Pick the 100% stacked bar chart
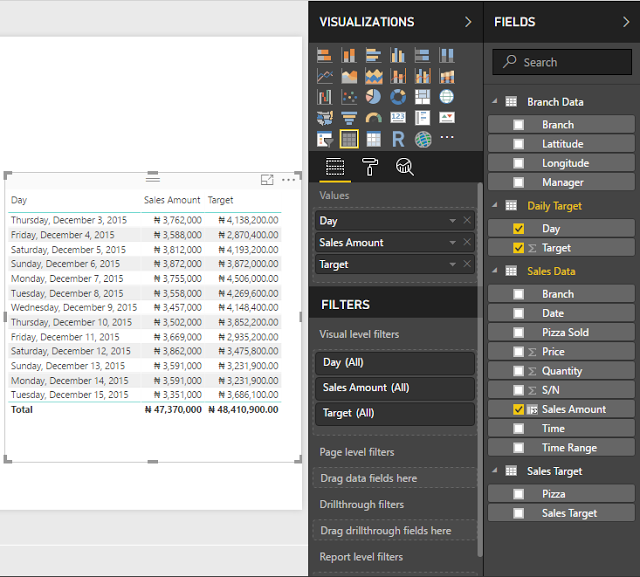640x577 pixels. 422,55
